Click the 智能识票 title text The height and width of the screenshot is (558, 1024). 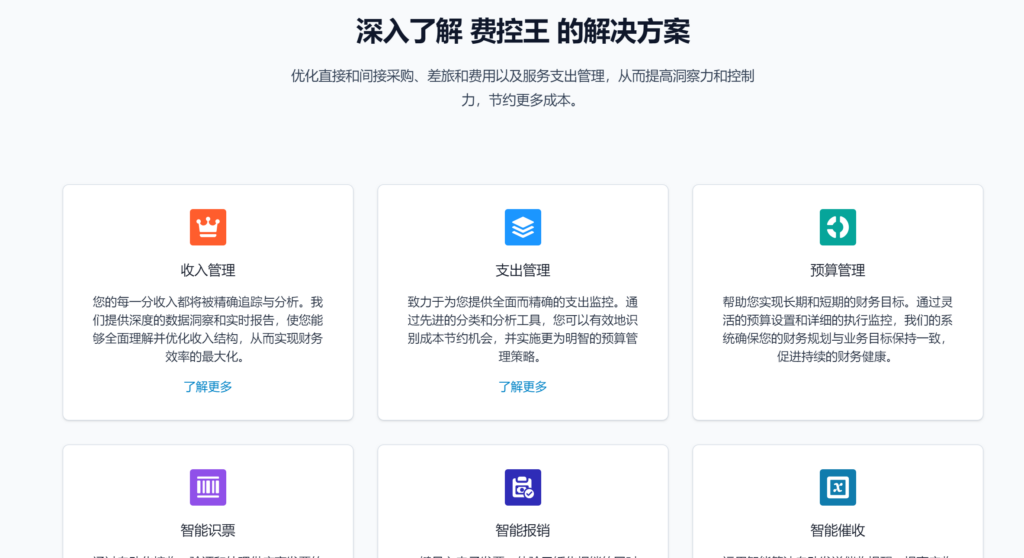point(208,530)
